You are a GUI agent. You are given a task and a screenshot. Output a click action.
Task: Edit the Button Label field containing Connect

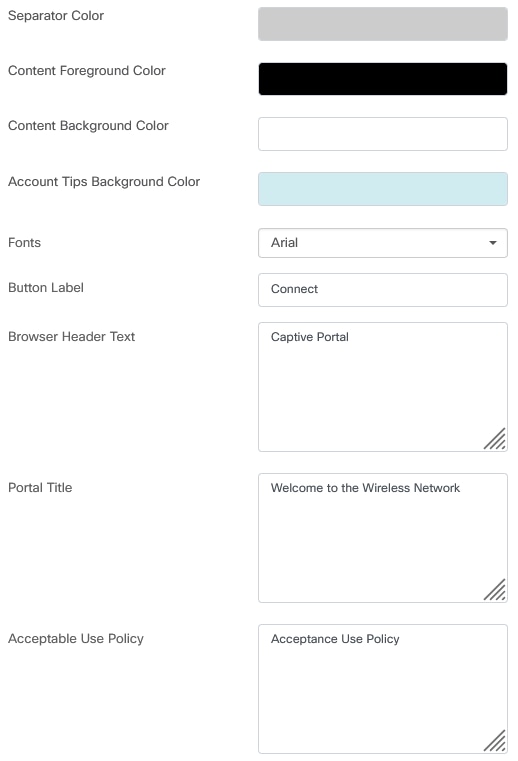[x=383, y=290]
